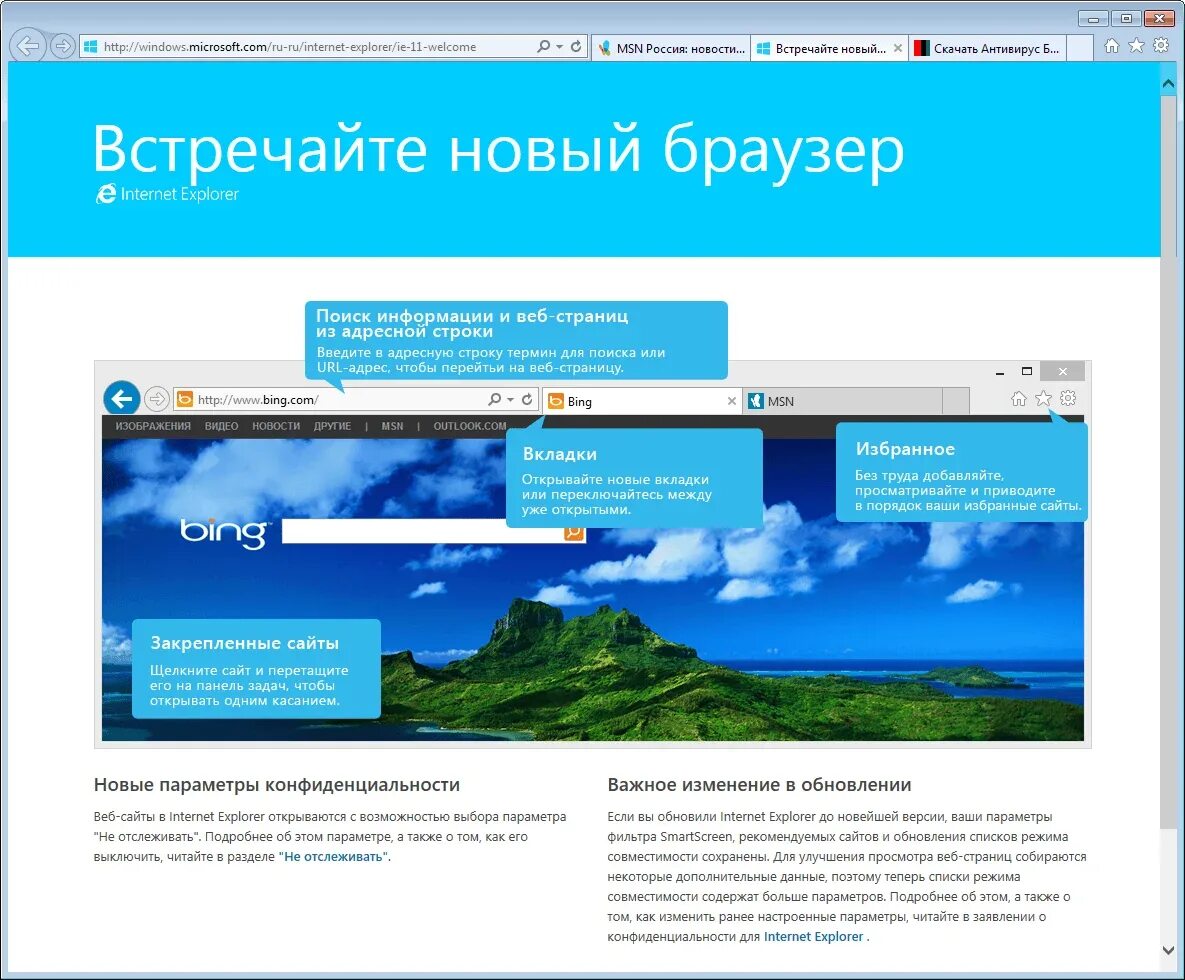
Task: Click OUTLOOK.COM in the Bing navigation bar
Action: (x=469, y=426)
